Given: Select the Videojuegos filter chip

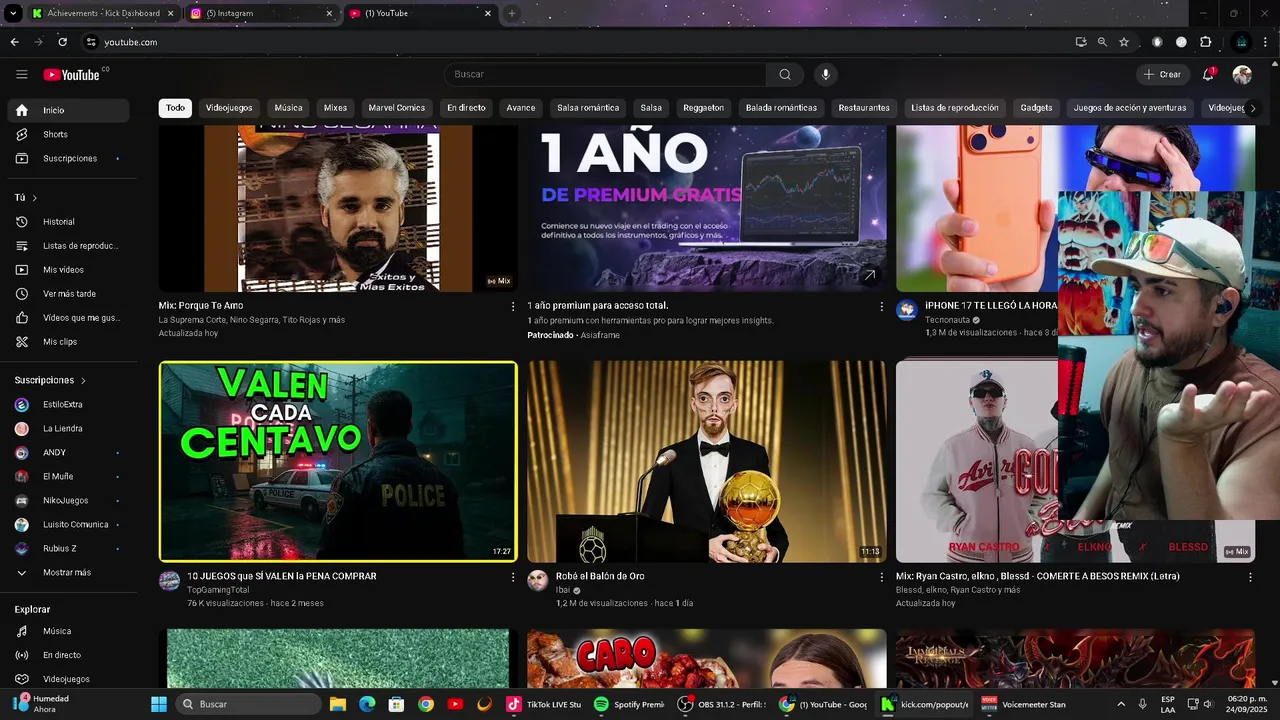Looking at the screenshot, I should tap(229, 108).
